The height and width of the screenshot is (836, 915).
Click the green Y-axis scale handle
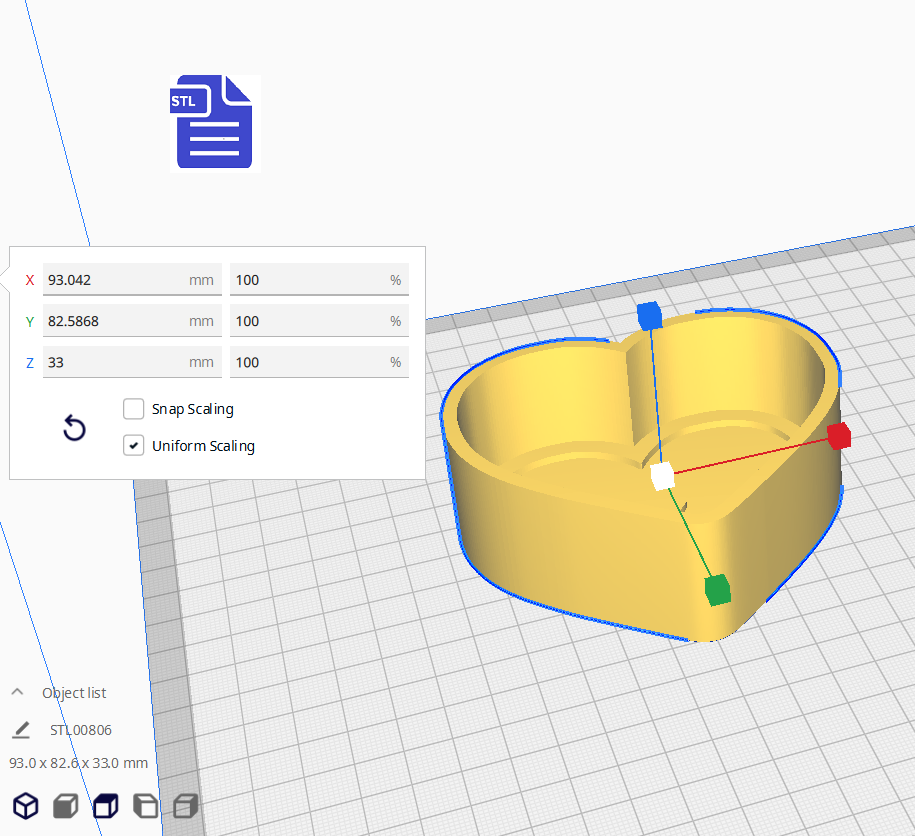(717, 589)
